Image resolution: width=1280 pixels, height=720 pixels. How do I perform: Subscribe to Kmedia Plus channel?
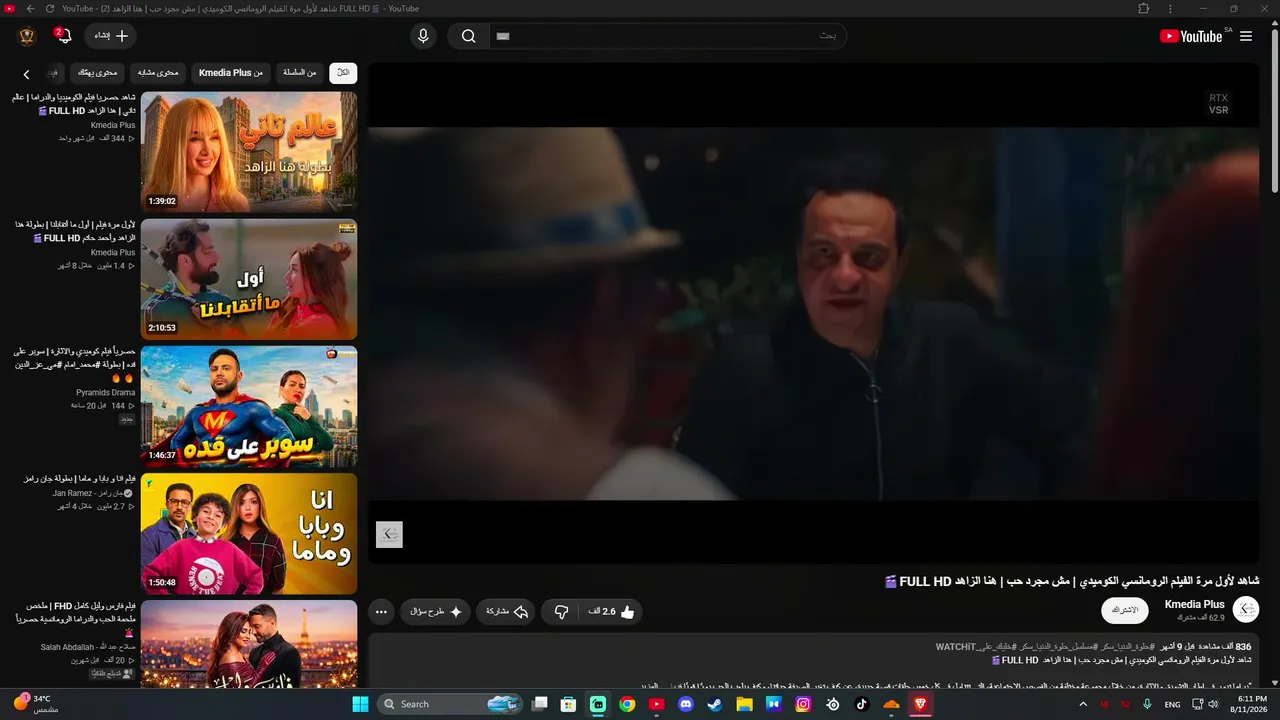(1125, 609)
